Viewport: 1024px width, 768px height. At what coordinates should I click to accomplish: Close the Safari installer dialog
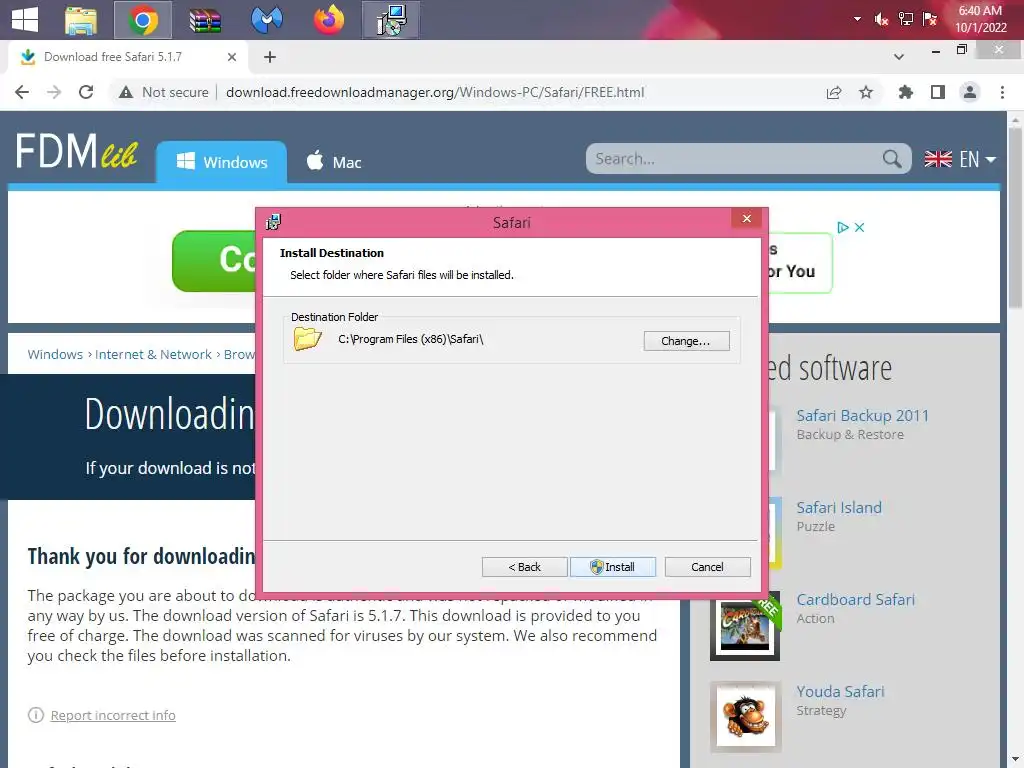point(746,218)
